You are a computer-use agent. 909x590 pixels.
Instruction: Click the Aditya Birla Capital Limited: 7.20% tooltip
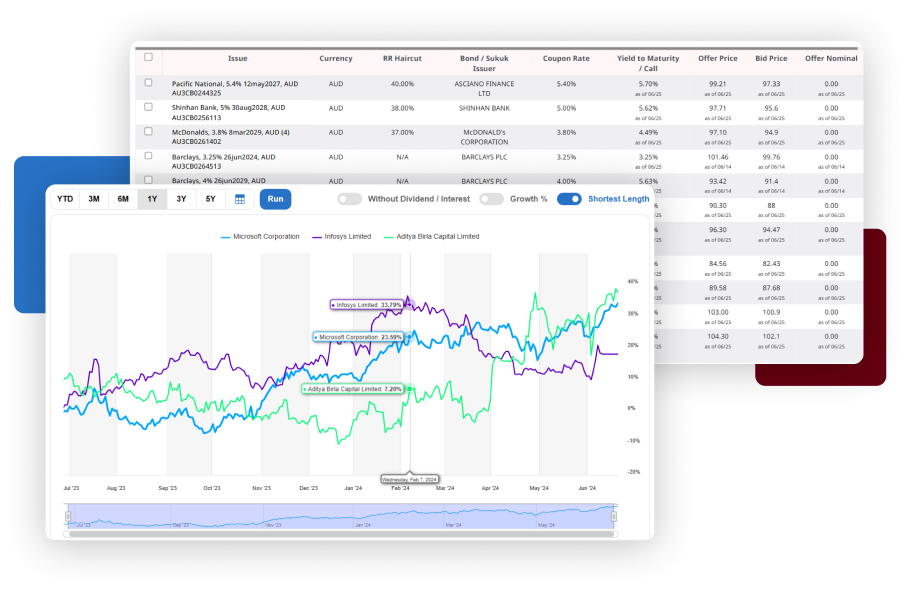coord(352,389)
